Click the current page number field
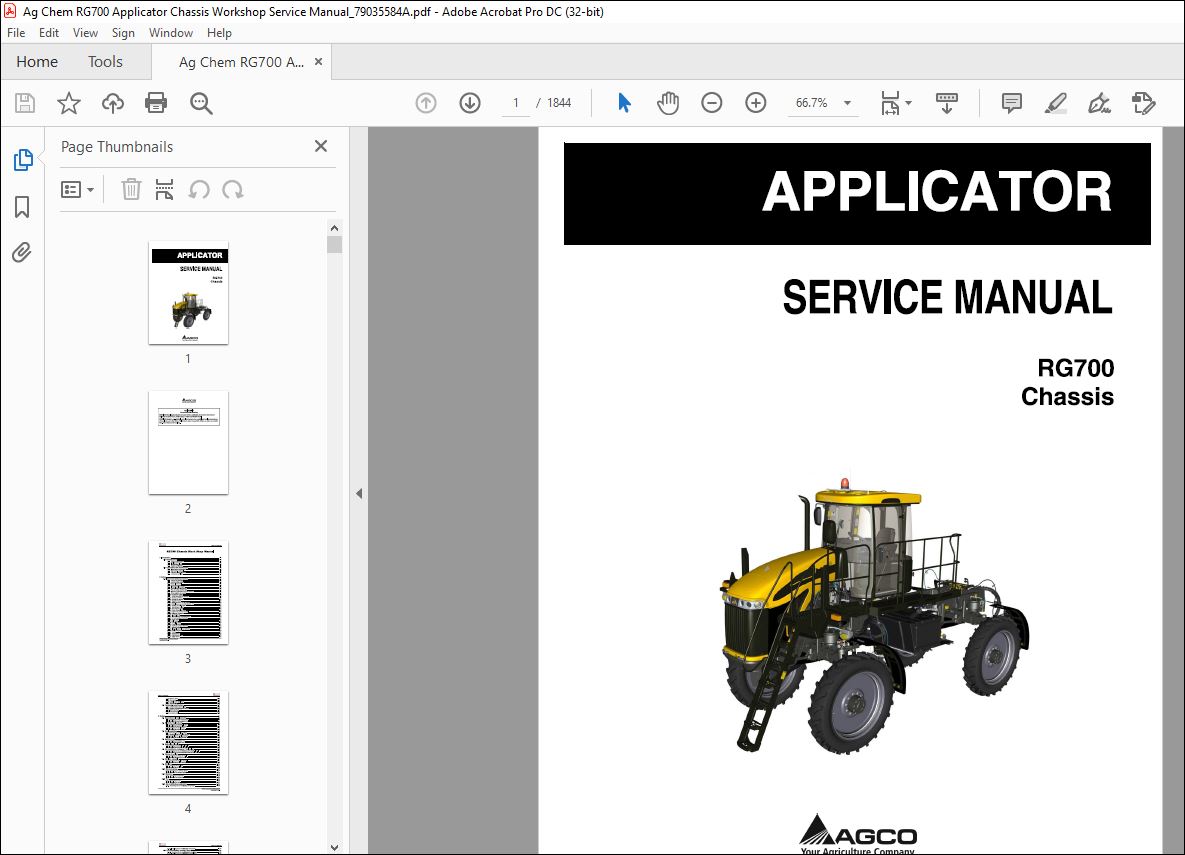1185x855 pixels. click(516, 103)
